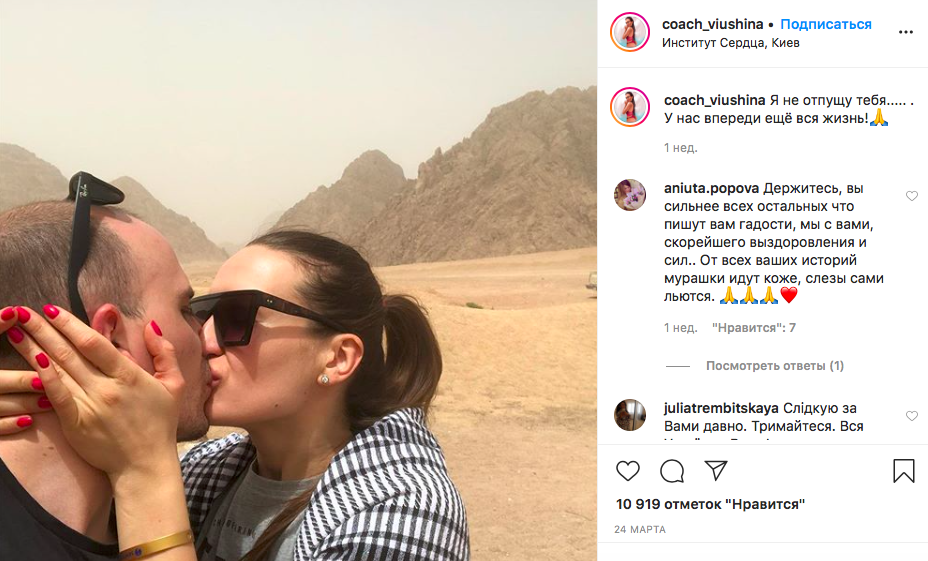
Task: View the 10 919 отметок "Нравится" list
Action: tap(710, 504)
